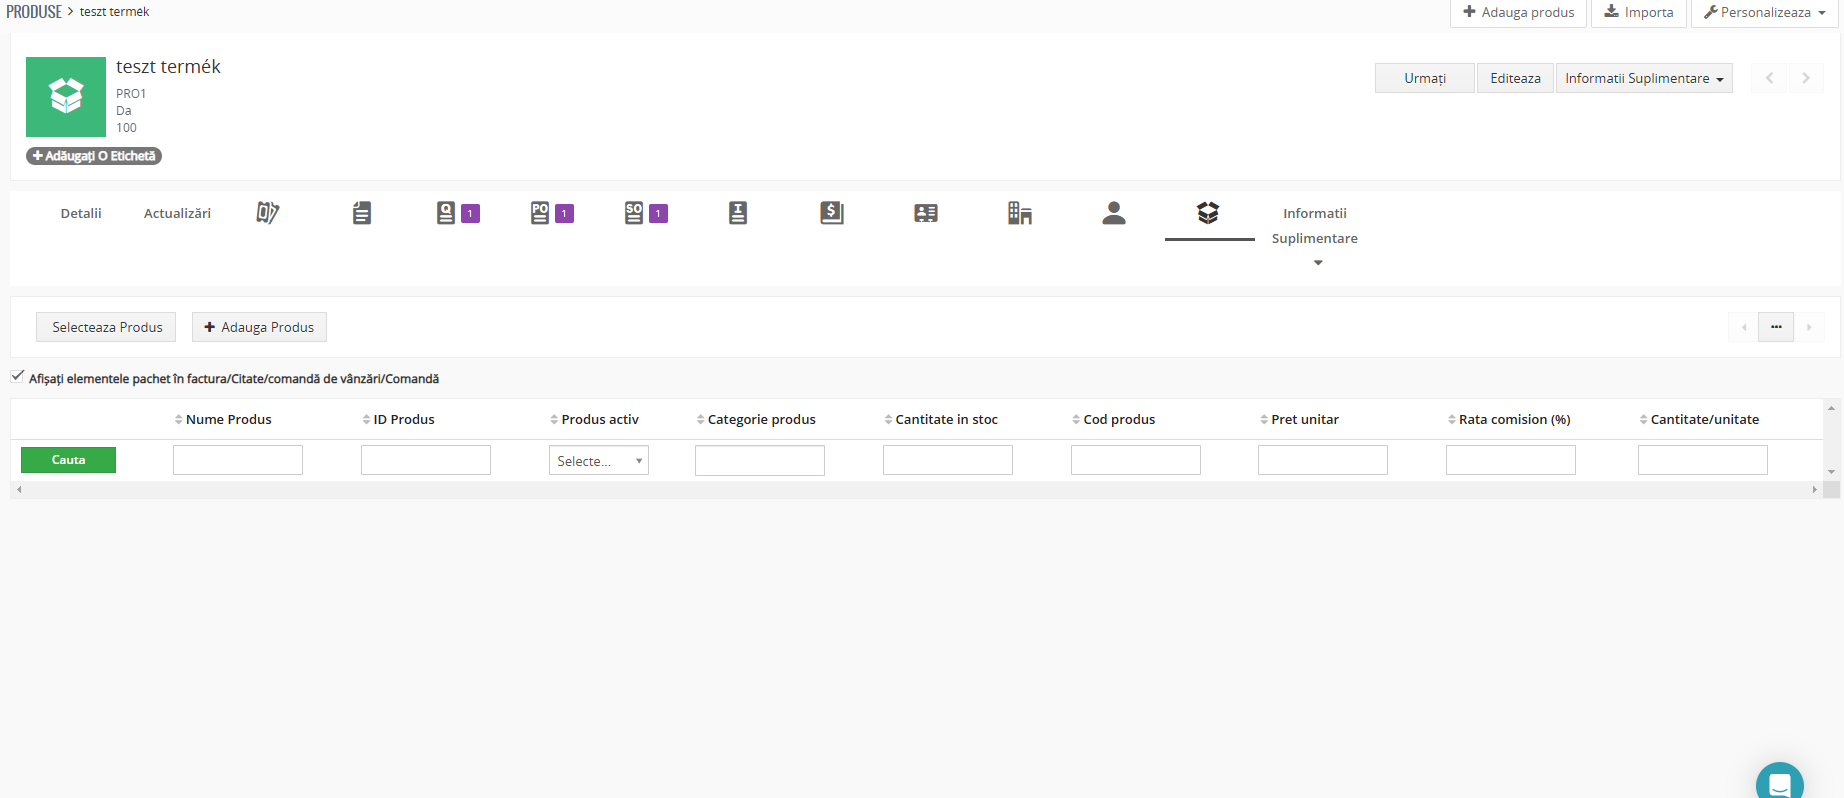Click the Importa button
Image resolution: width=1844 pixels, height=798 pixels.
(x=1639, y=12)
